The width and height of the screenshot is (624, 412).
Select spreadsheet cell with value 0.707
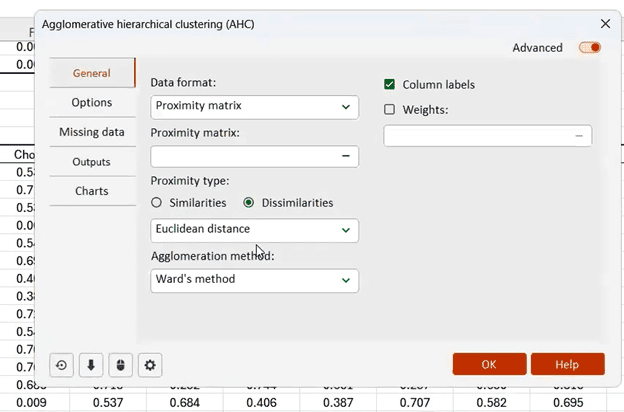coord(415,403)
